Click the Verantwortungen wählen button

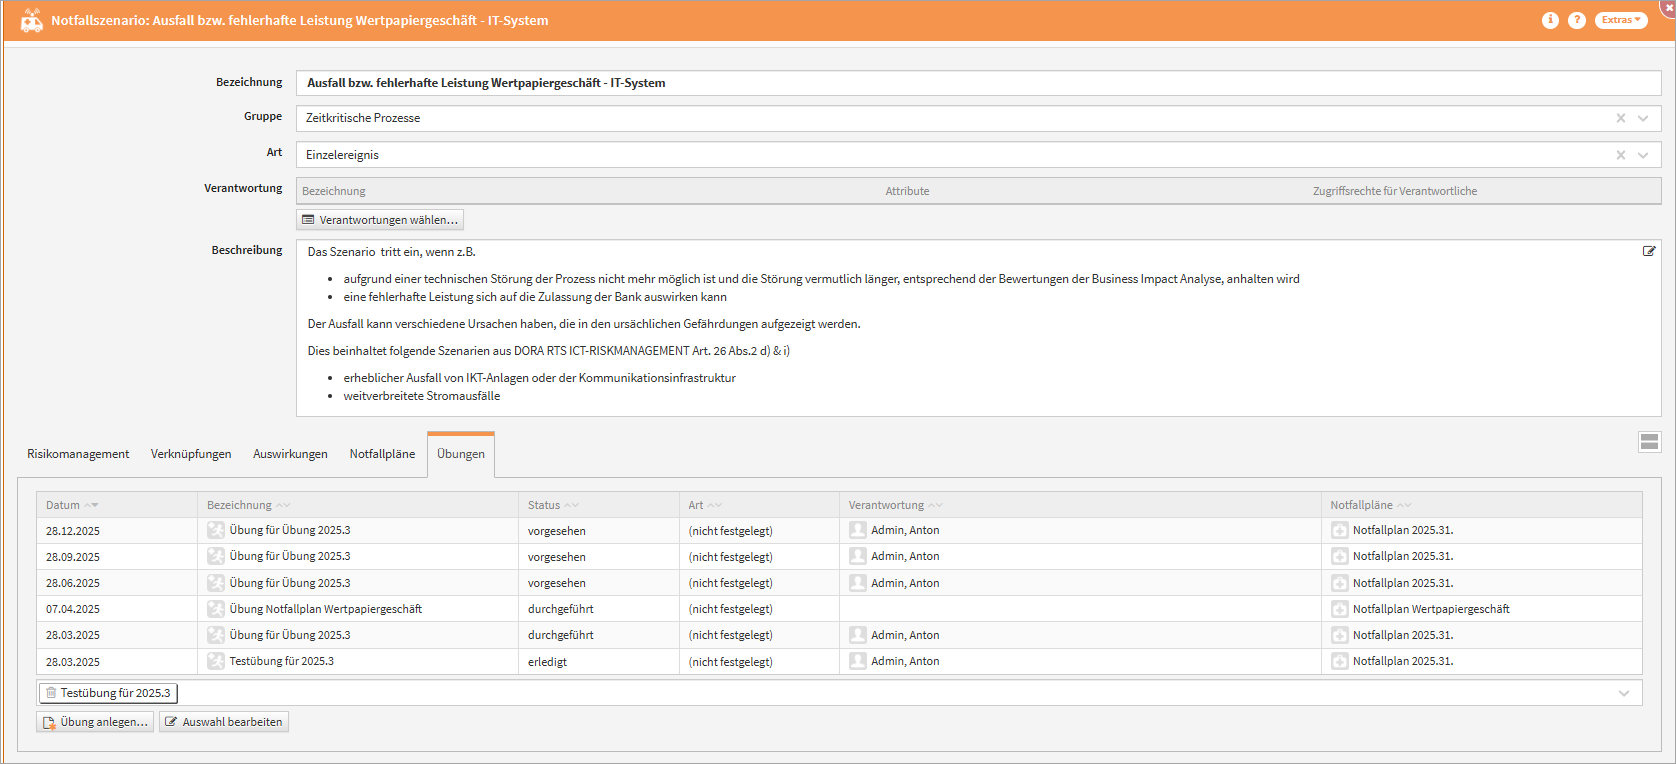point(380,220)
